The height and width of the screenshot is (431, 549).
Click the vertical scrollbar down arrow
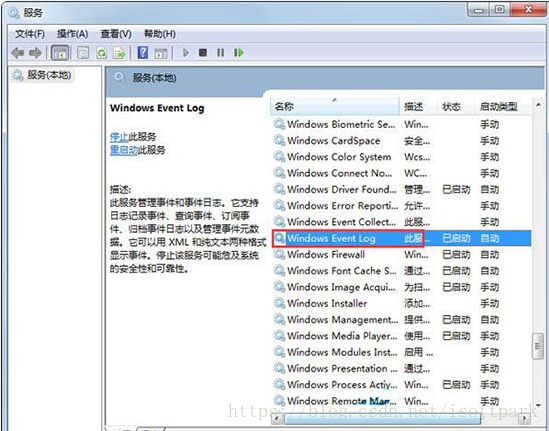point(538,405)
